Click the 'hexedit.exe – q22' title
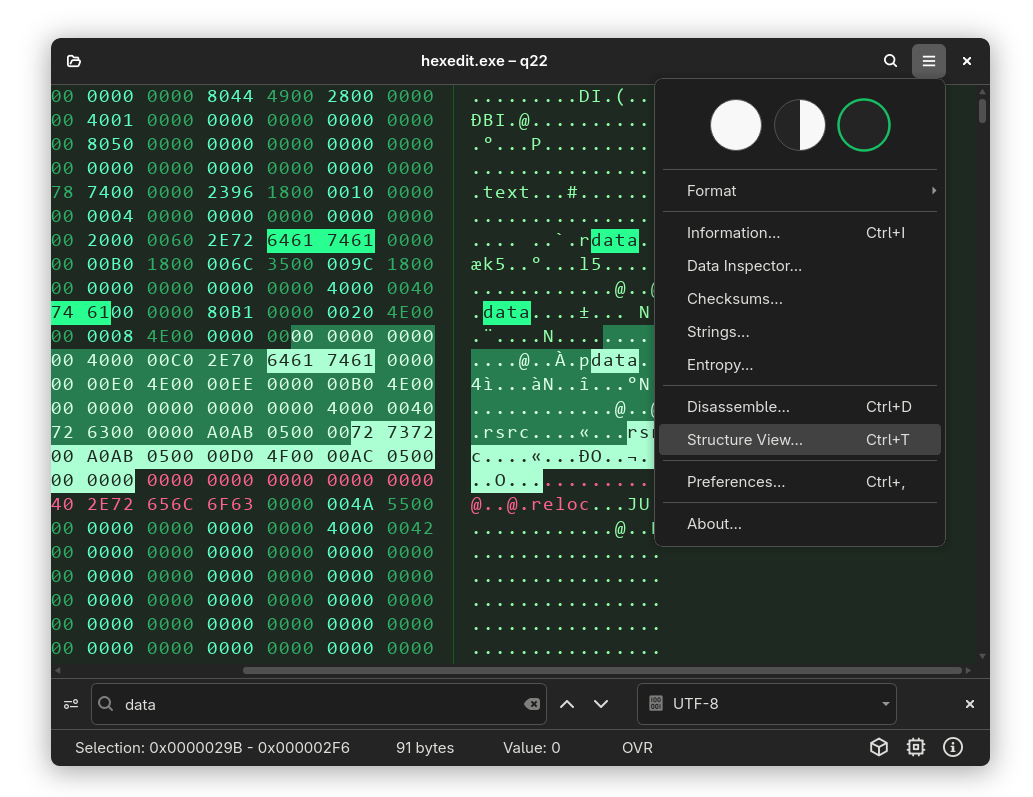1033x797 pixels. click(484, 61)
